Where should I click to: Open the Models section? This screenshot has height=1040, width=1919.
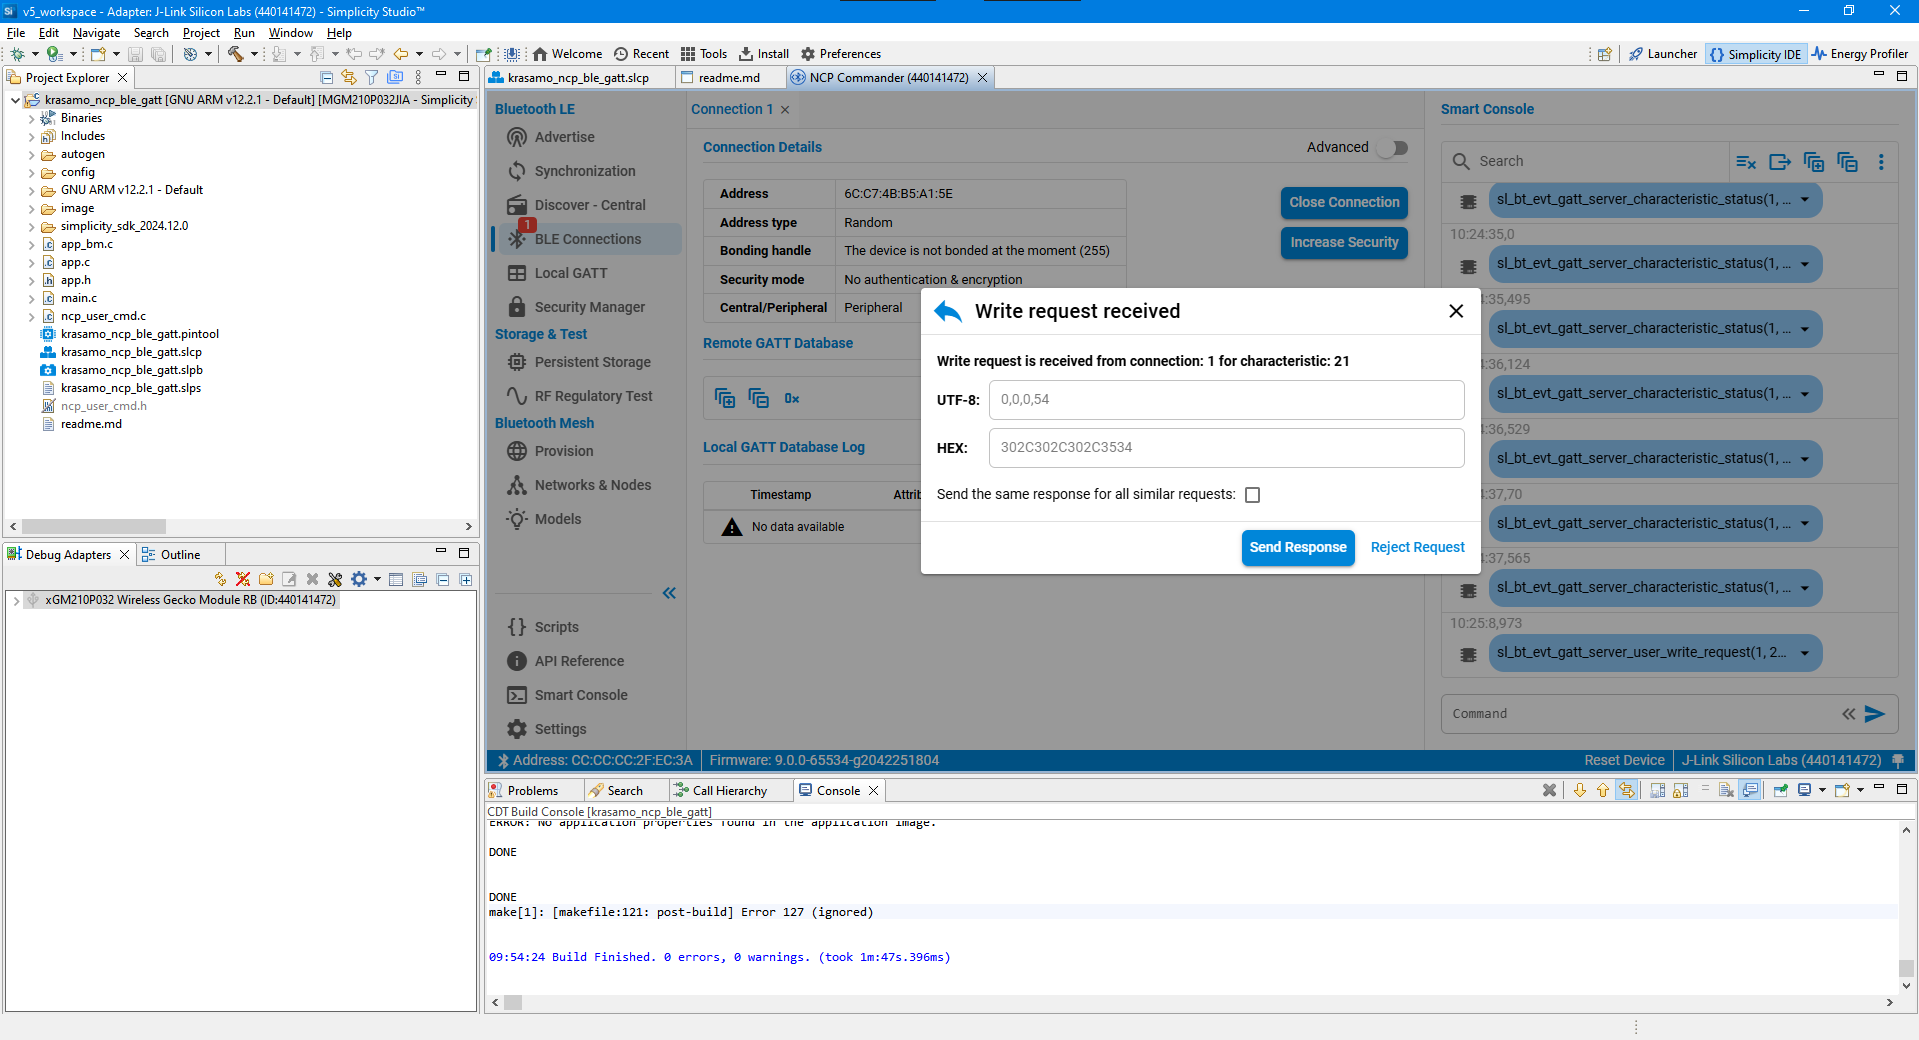[x=557, y=519]
